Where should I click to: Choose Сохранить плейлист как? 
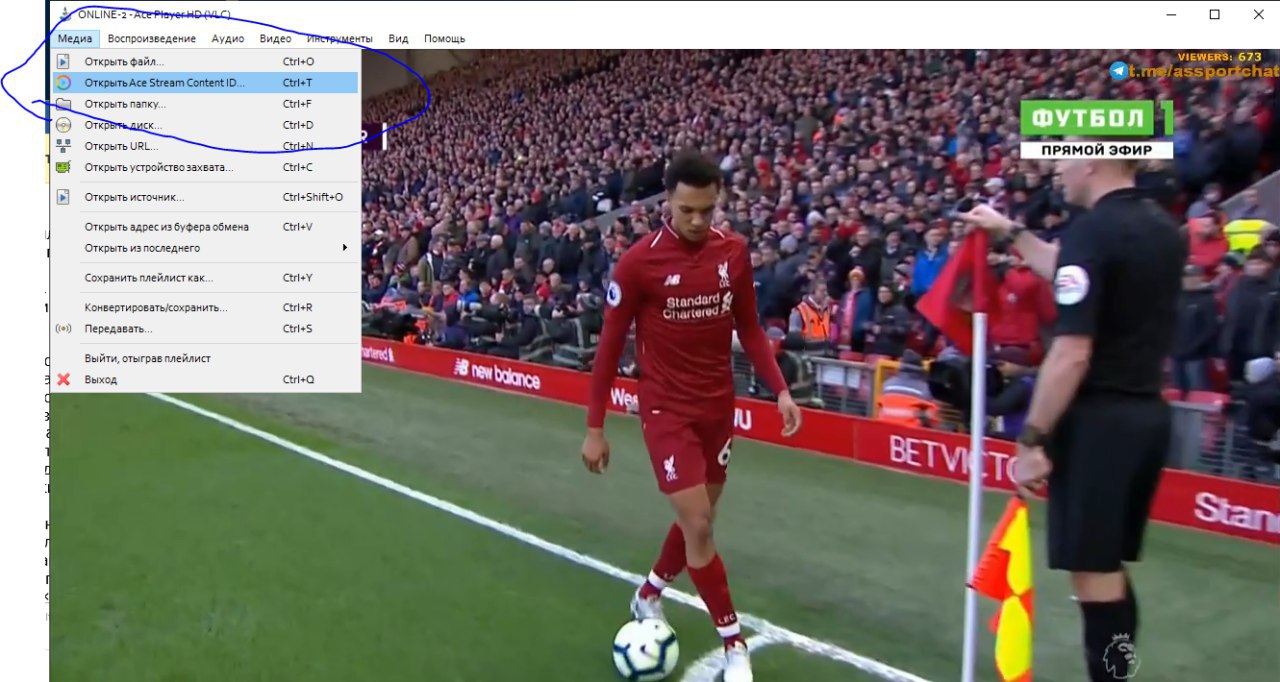(x=205, y=278)
